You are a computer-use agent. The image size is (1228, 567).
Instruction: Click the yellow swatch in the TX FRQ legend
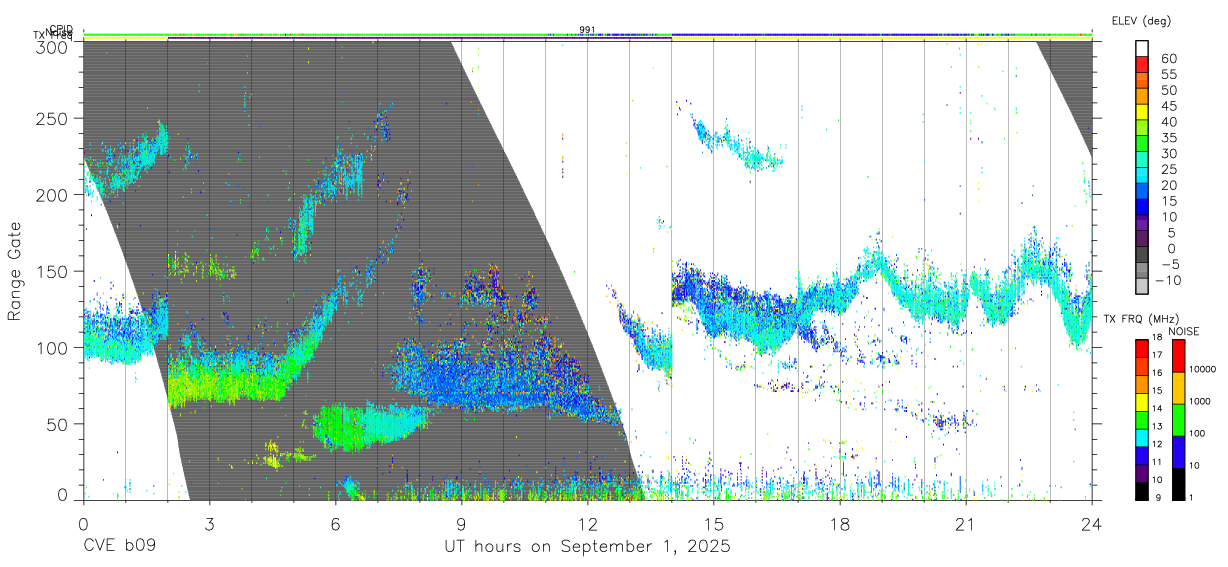1142,400
